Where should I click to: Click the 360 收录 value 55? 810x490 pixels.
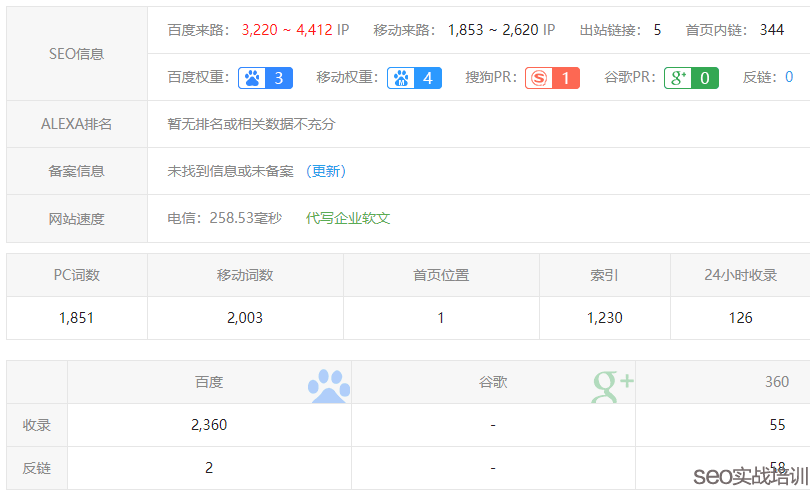(777, 424)
